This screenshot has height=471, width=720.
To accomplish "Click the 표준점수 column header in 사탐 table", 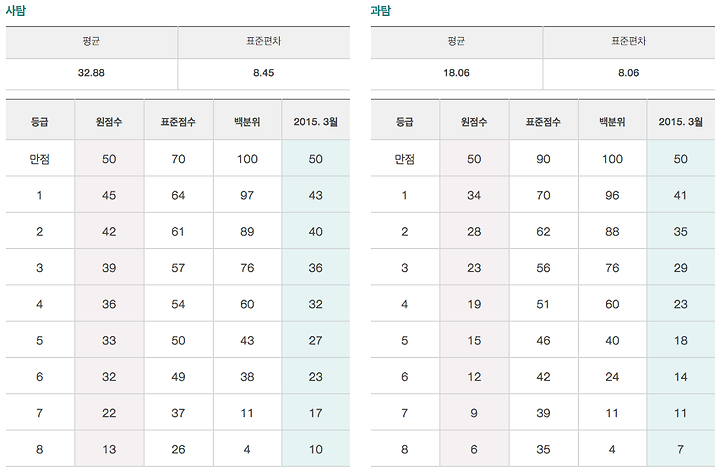I will 178,122.
